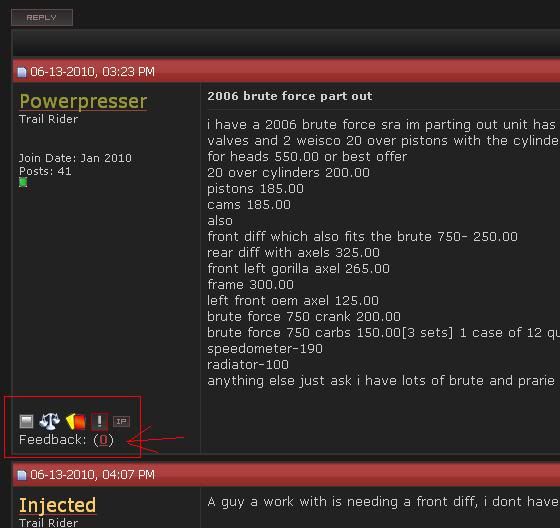Open Powerpresser's user profile link
This screenshot has height=528, width=560.
point(83,101)
